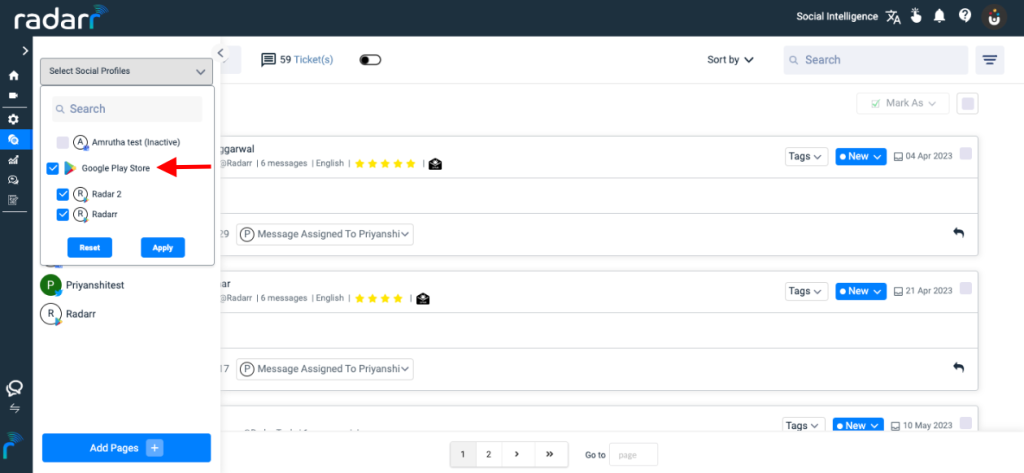
Task: Tick the select-all checkbox beside Mark As
Action: 968,103
